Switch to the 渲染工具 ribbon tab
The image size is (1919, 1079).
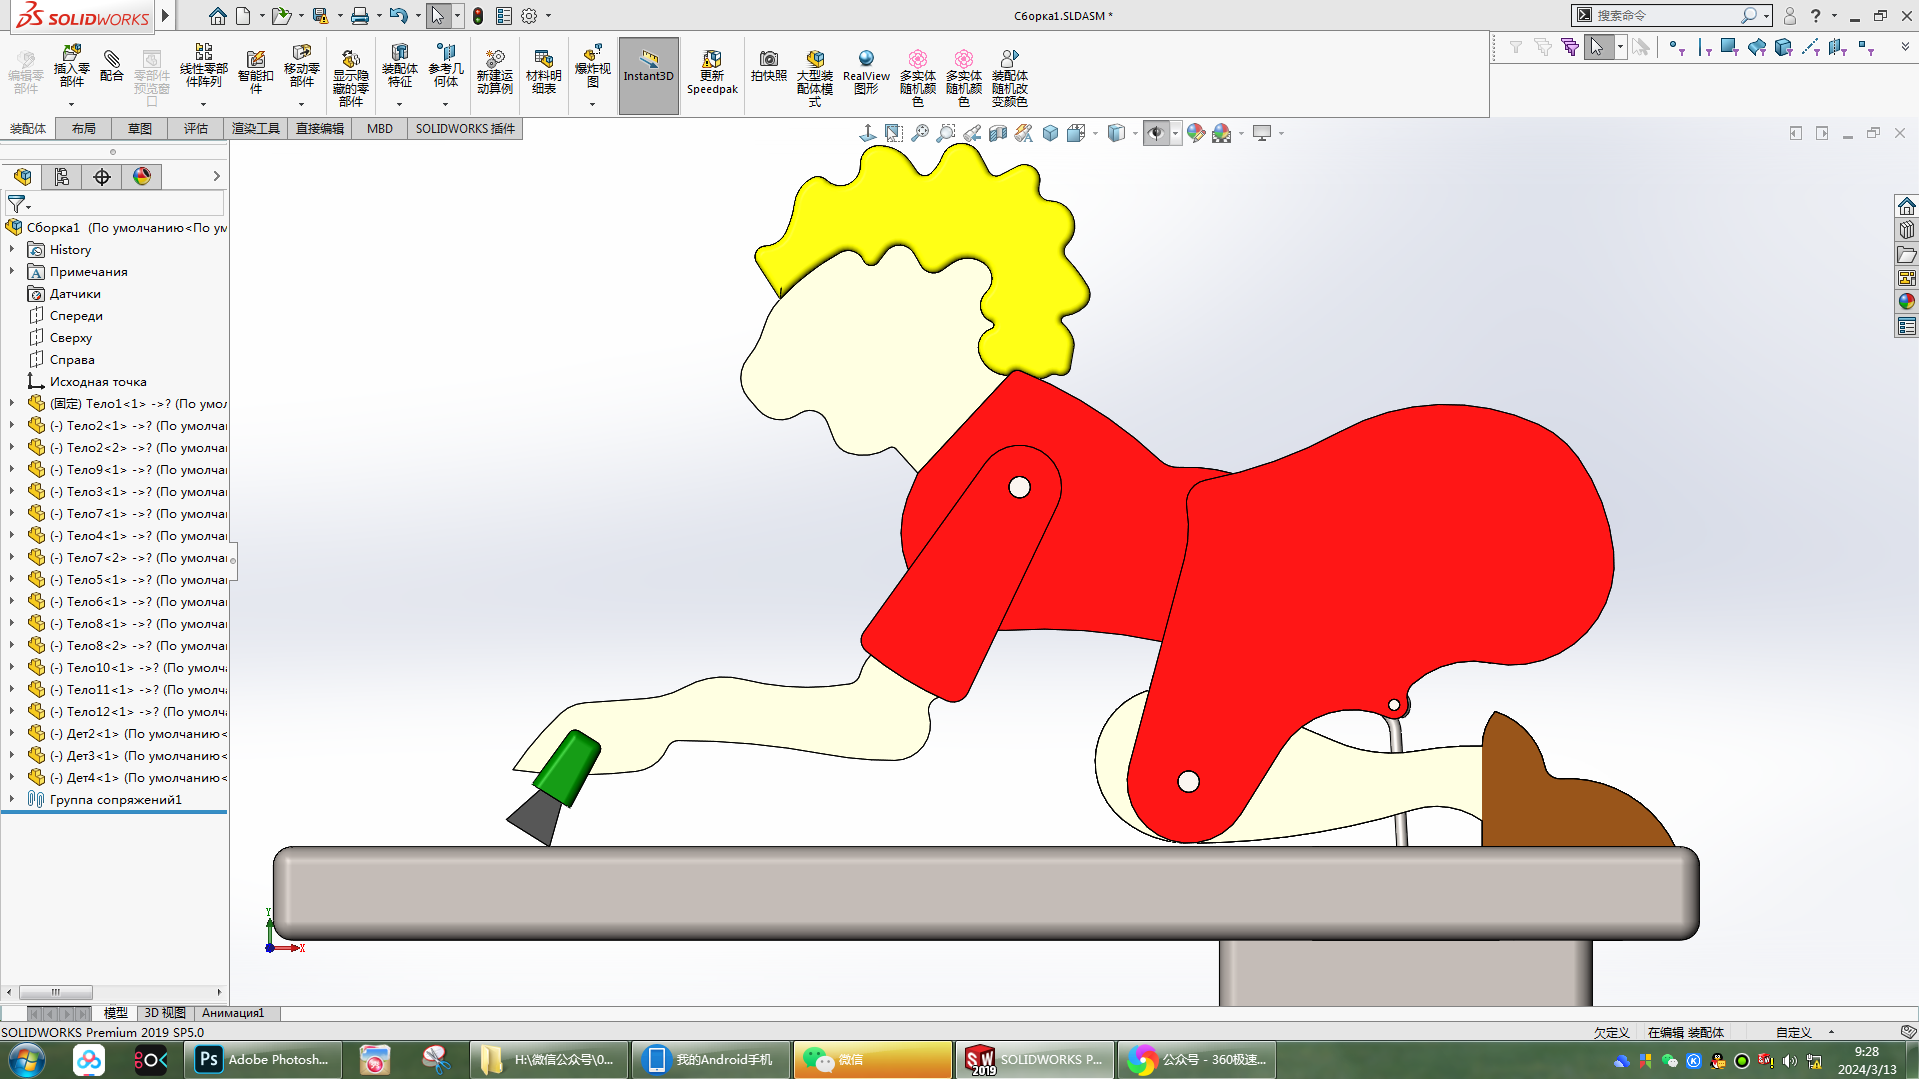pyautogui.click(x=256, y=129)
